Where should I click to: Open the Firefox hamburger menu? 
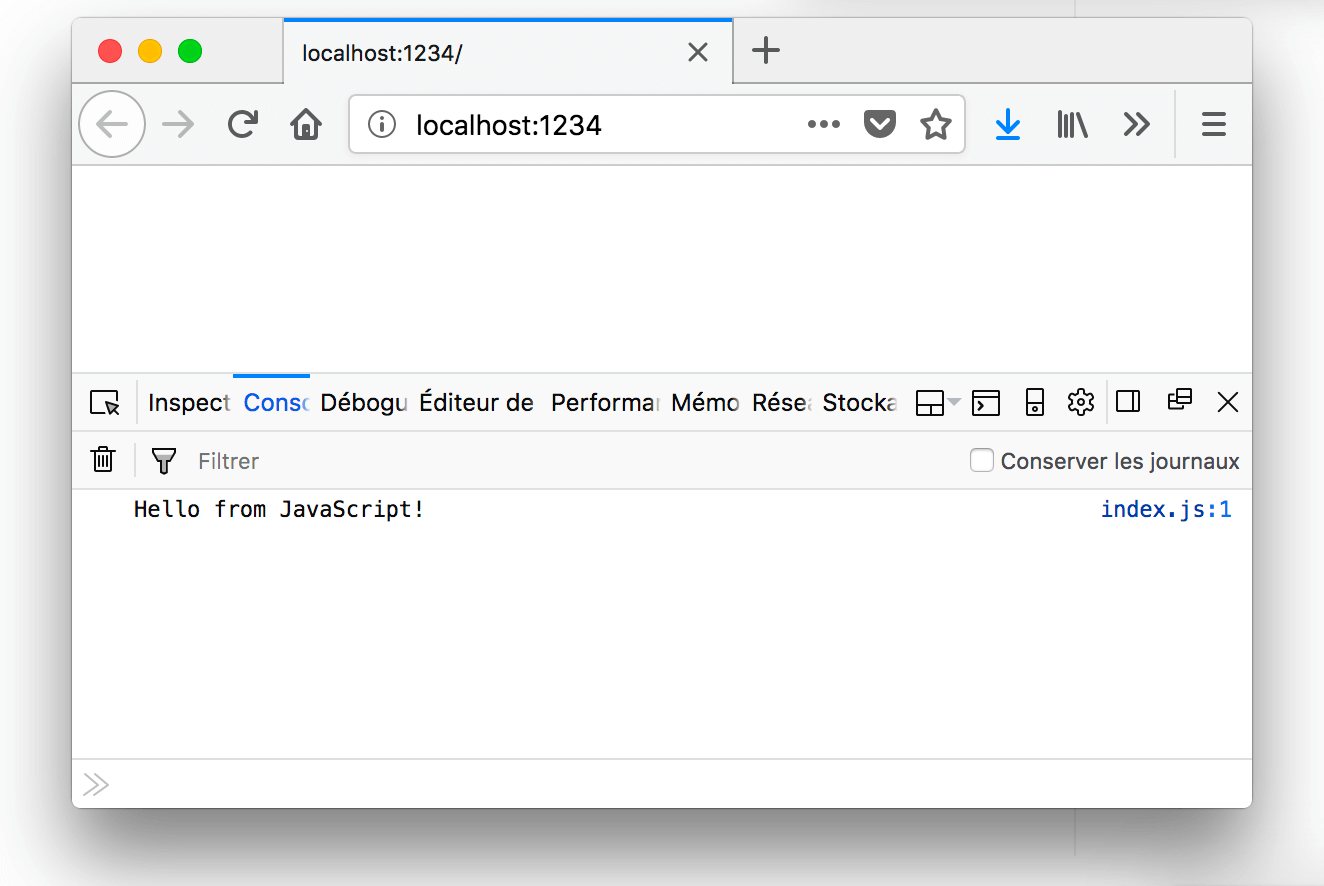1213,124
